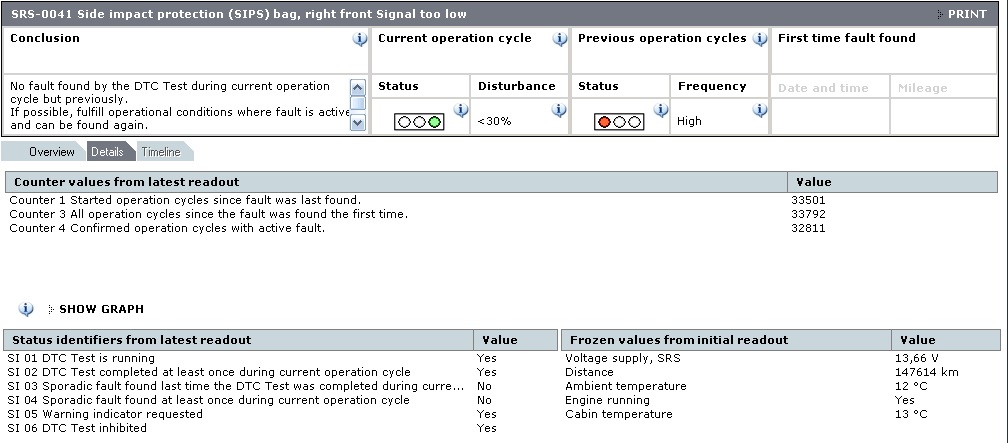Click info icon beside previous cycles red light
This screenshot has height=443, width=1008.
661,110
